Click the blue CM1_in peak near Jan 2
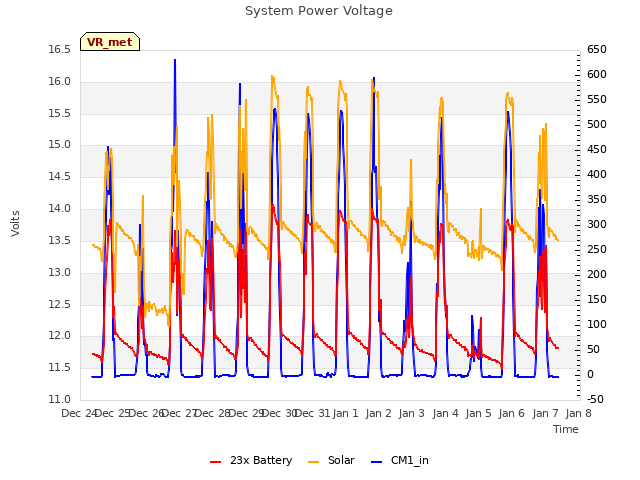The width and height of the screenshot is (640, 480). coord(374,78)
